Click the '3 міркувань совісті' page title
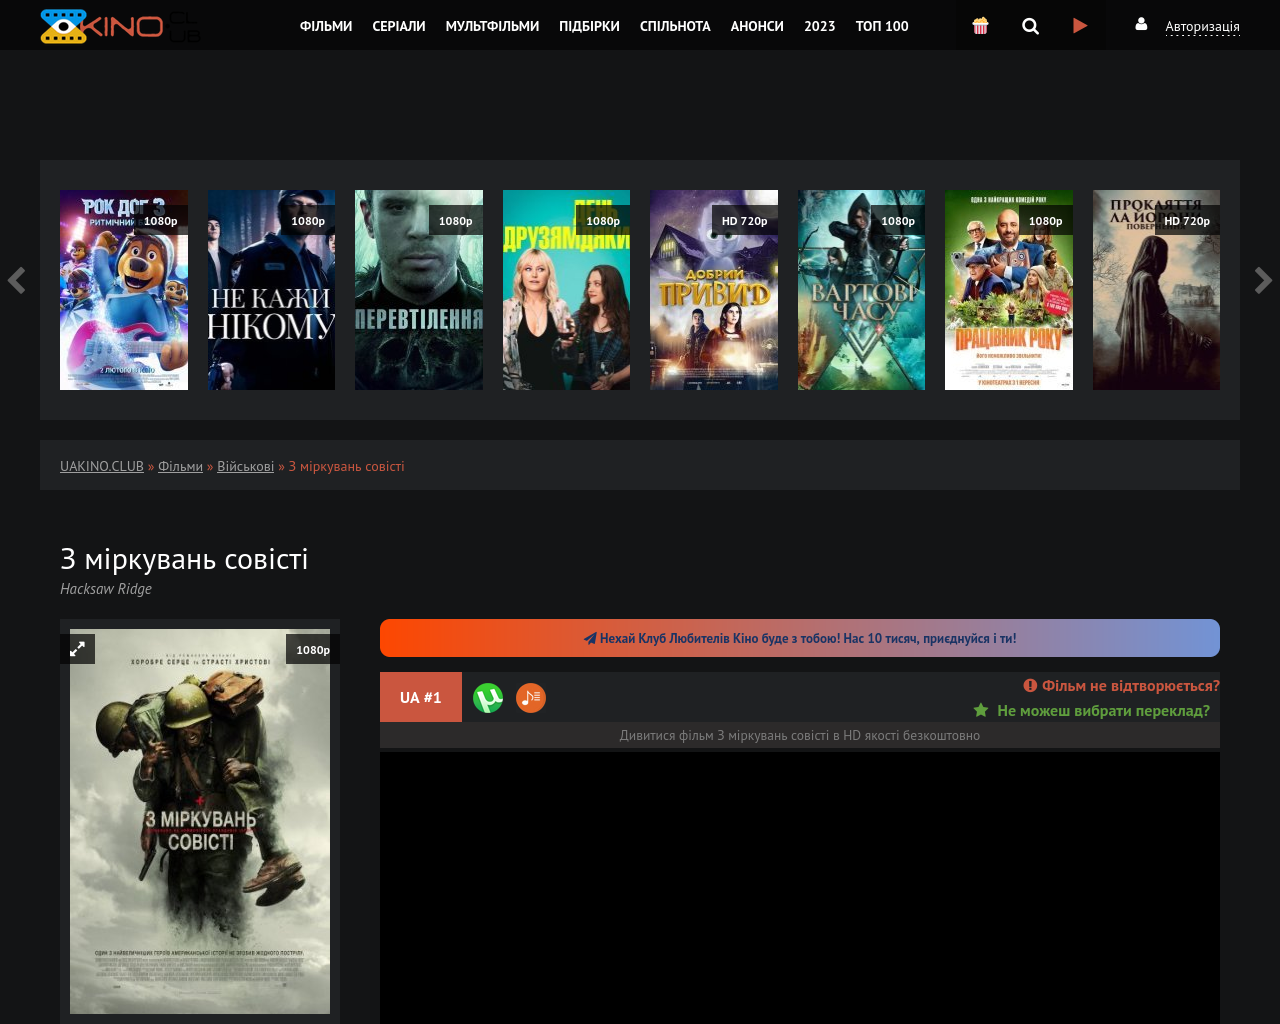The image size is (1280, 1024). click(x=184, y=558)
